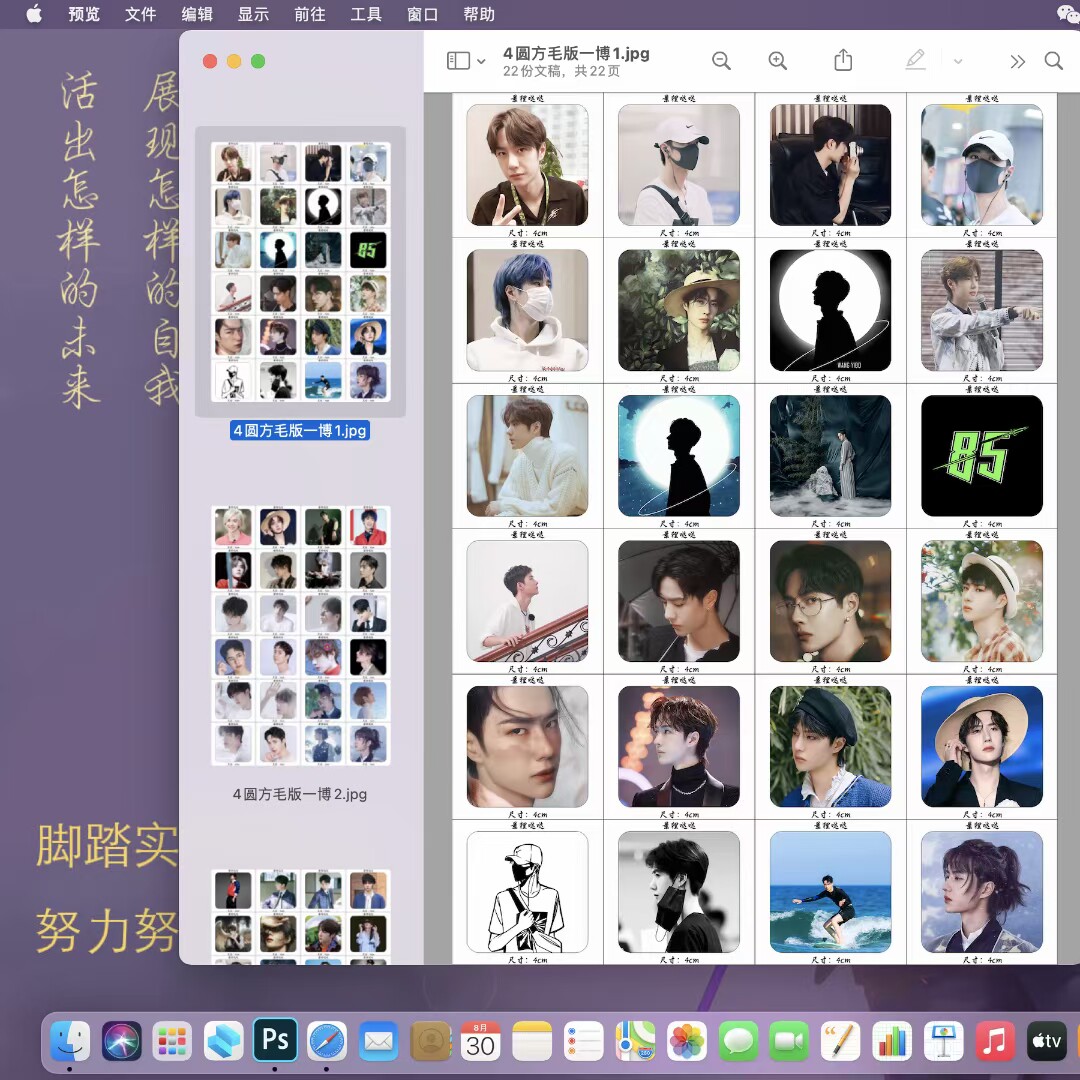Minimize the Preview window with the yellow button
This screenshot has height=1080, width=1080.
234,61
